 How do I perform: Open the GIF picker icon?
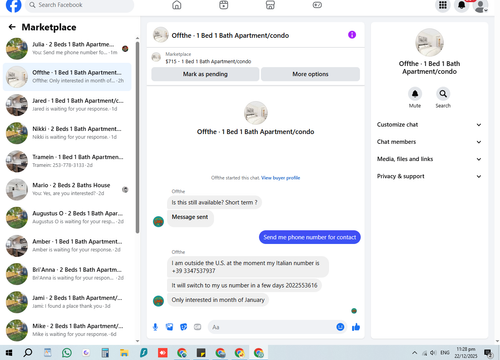[198, 327]
